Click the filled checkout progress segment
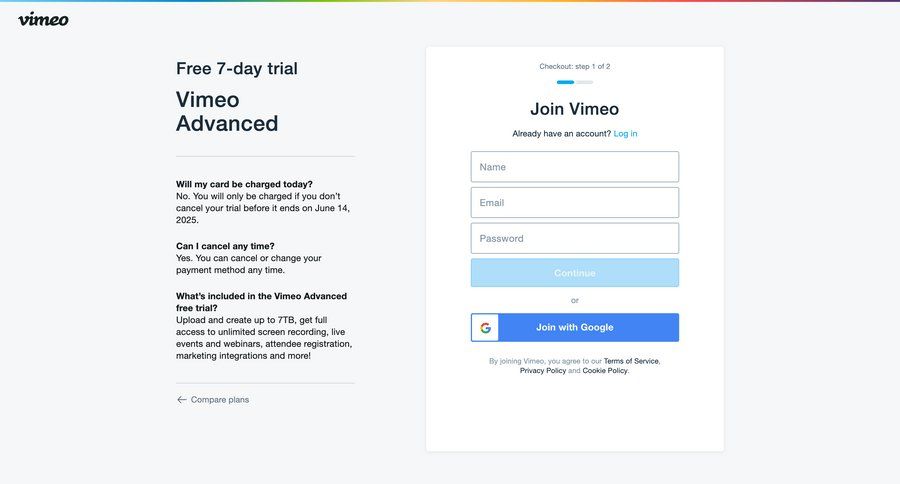 tap(566, 82)
